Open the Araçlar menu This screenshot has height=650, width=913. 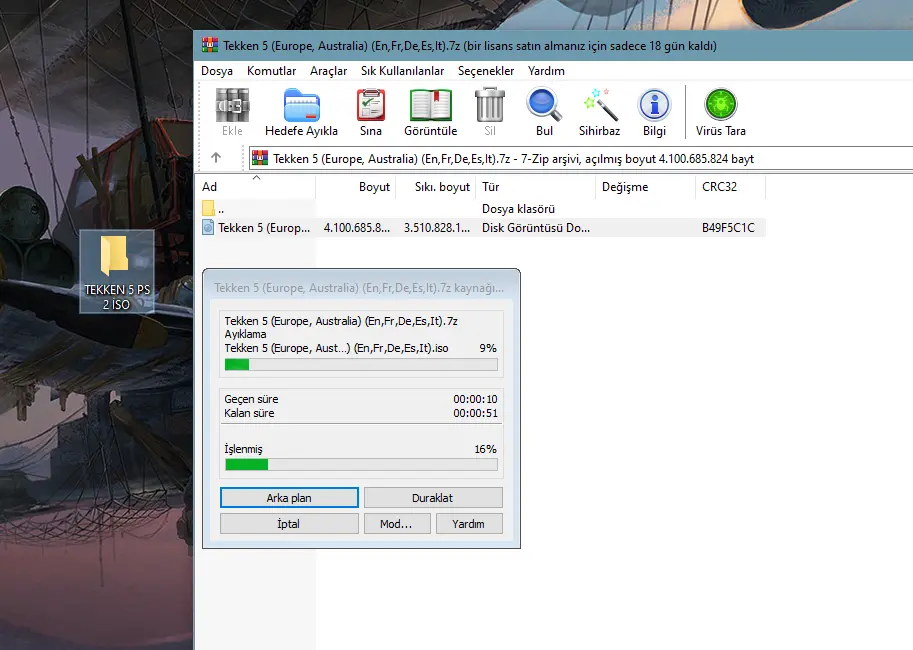(x=328, y=70)
